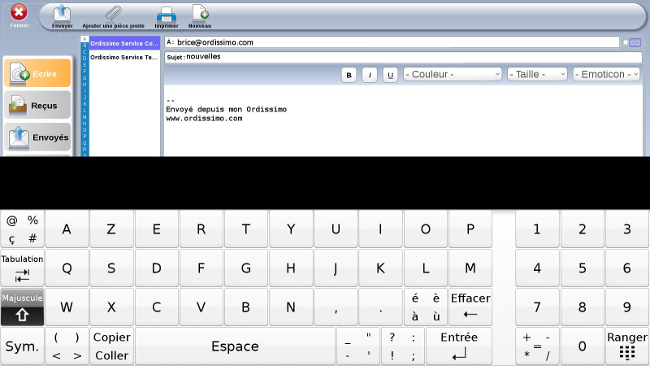This screenshot has width=650, height=366.
Task: Toggle bold formatting with B button
Action: 349,75
